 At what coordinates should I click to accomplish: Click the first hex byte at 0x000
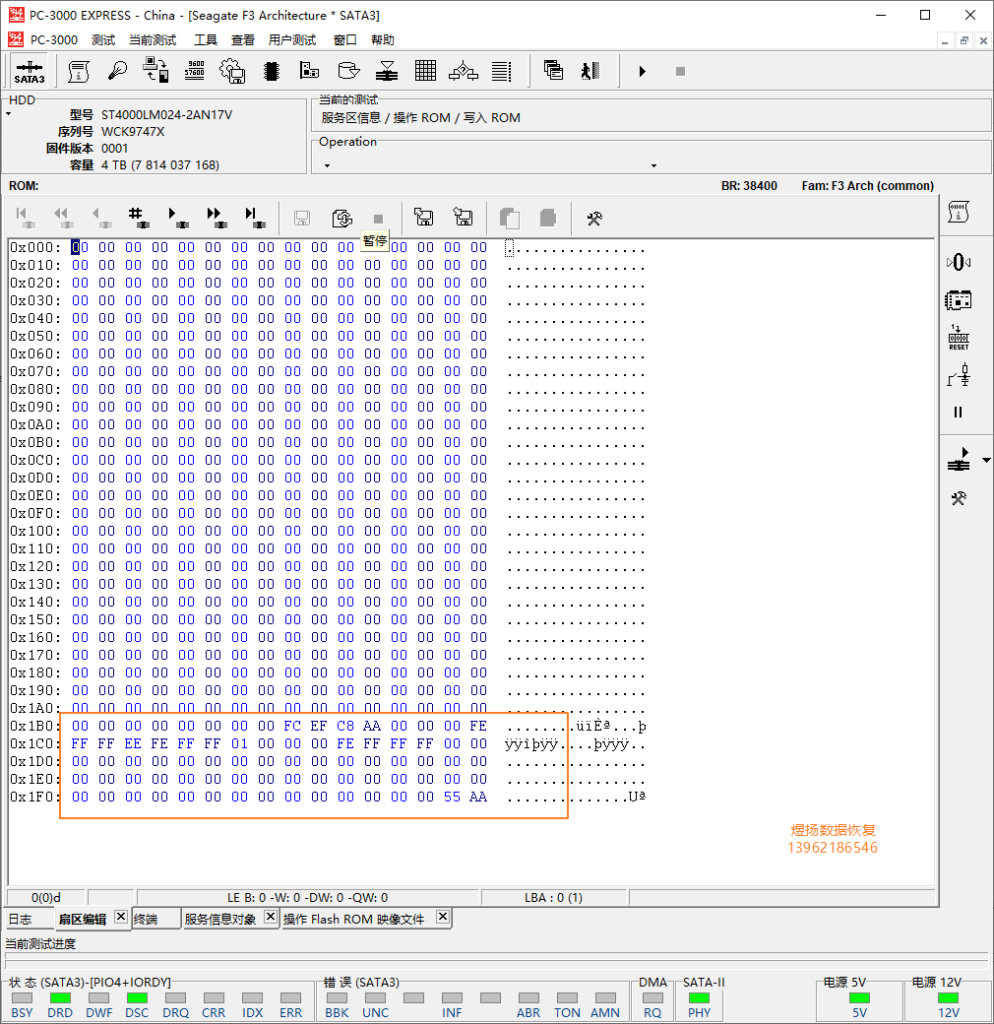[80, 248]
